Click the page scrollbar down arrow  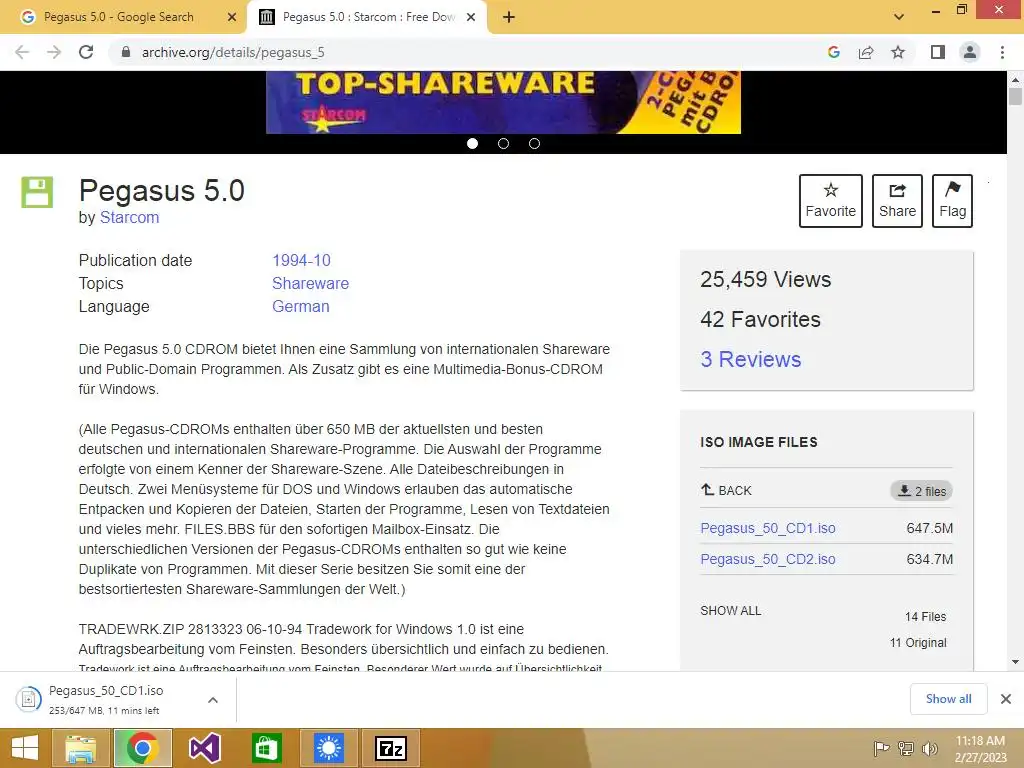pos(1016,662)
